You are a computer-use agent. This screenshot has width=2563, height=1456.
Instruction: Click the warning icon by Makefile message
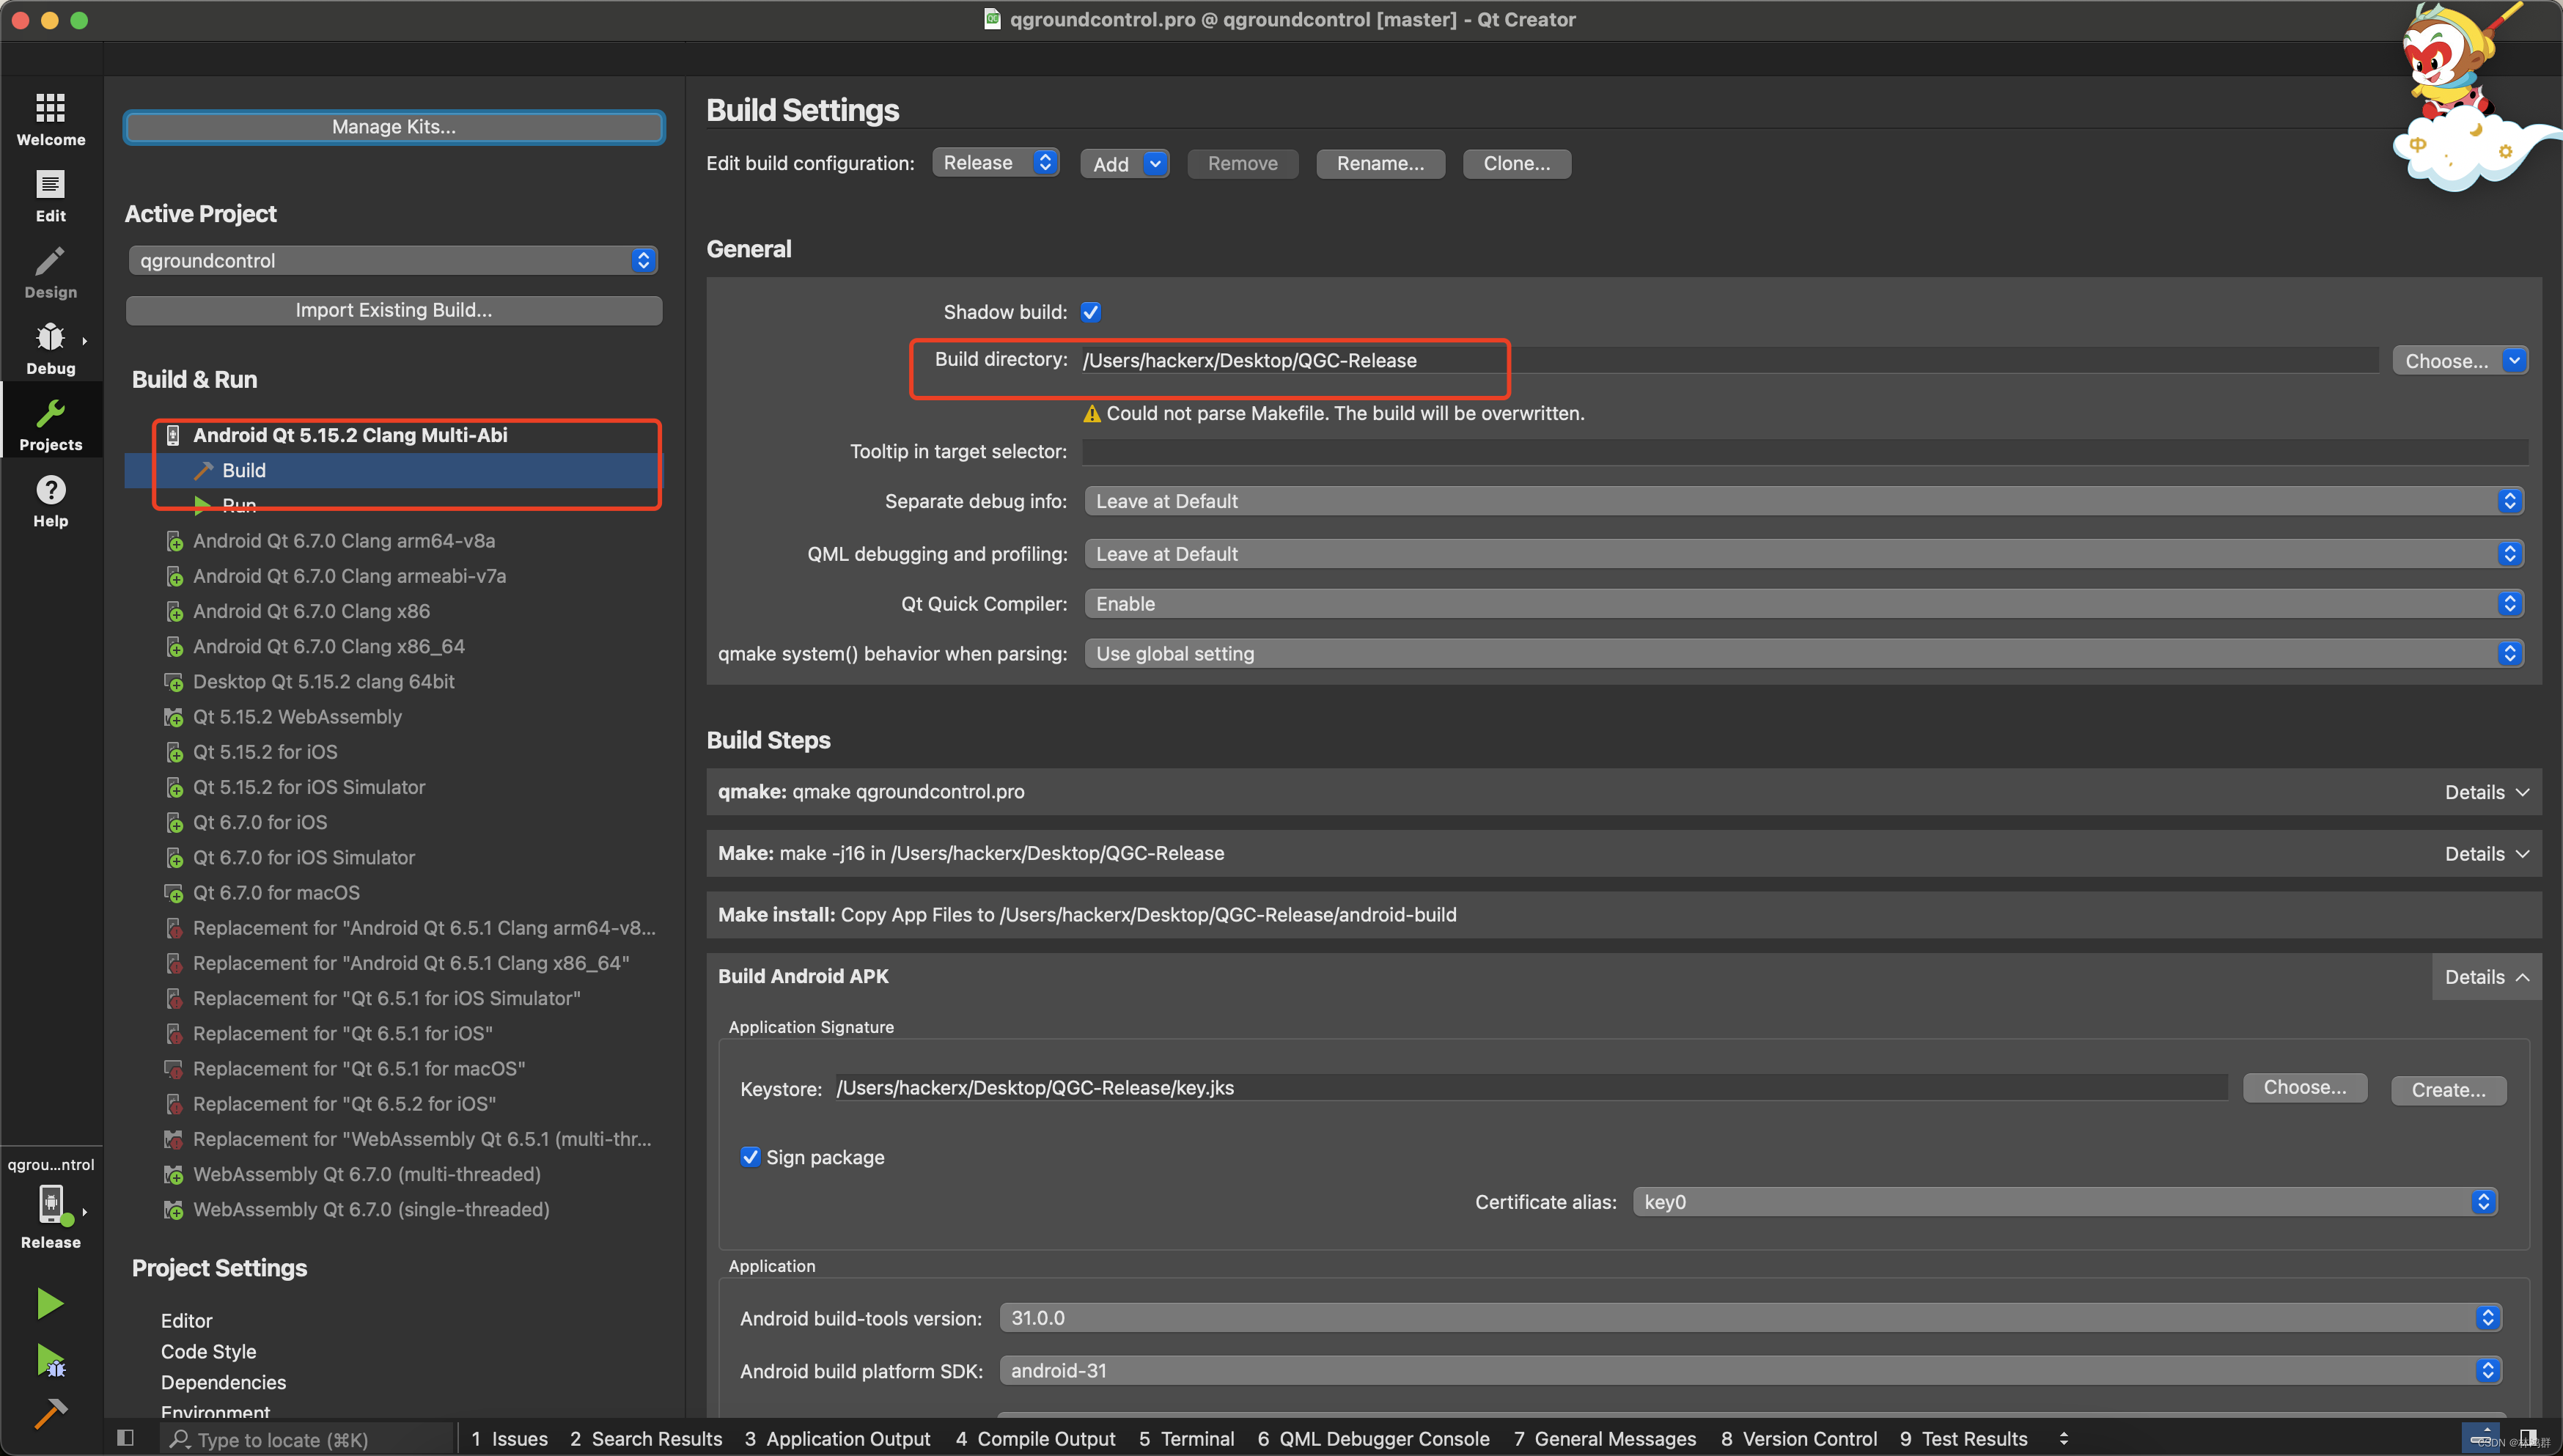tap(1092, 414)
